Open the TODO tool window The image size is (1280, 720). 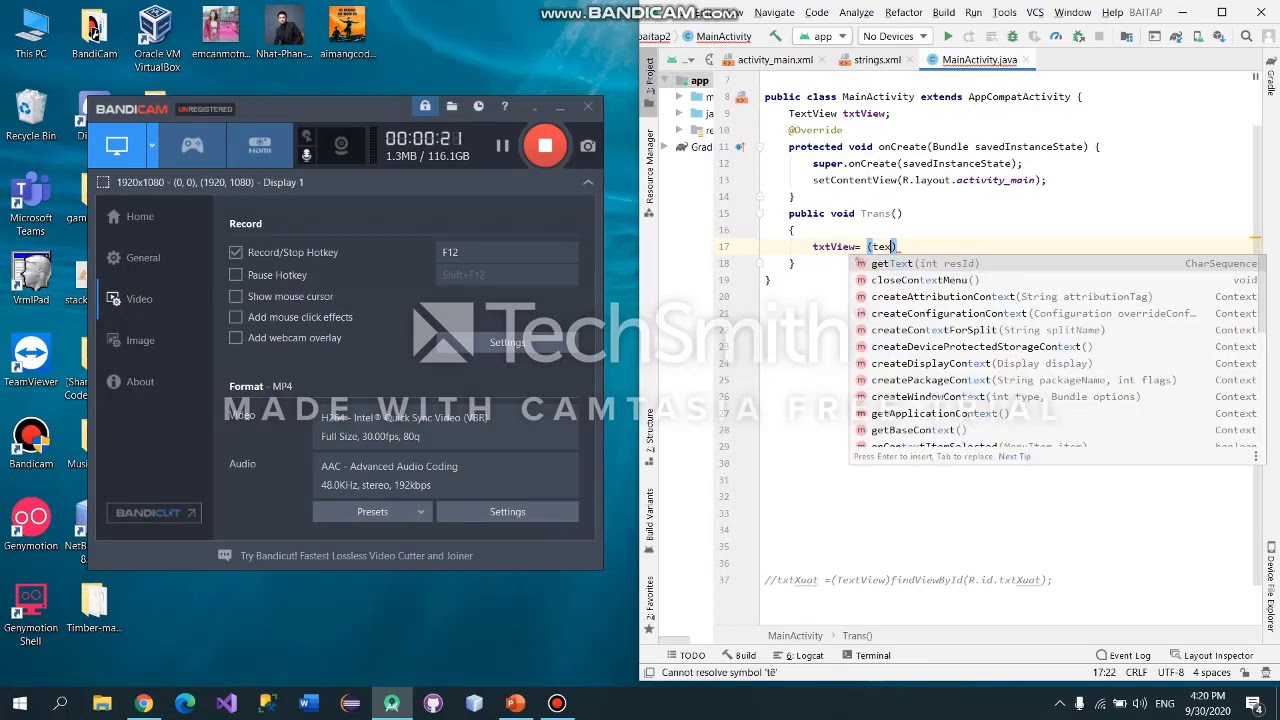click(685, 656)
